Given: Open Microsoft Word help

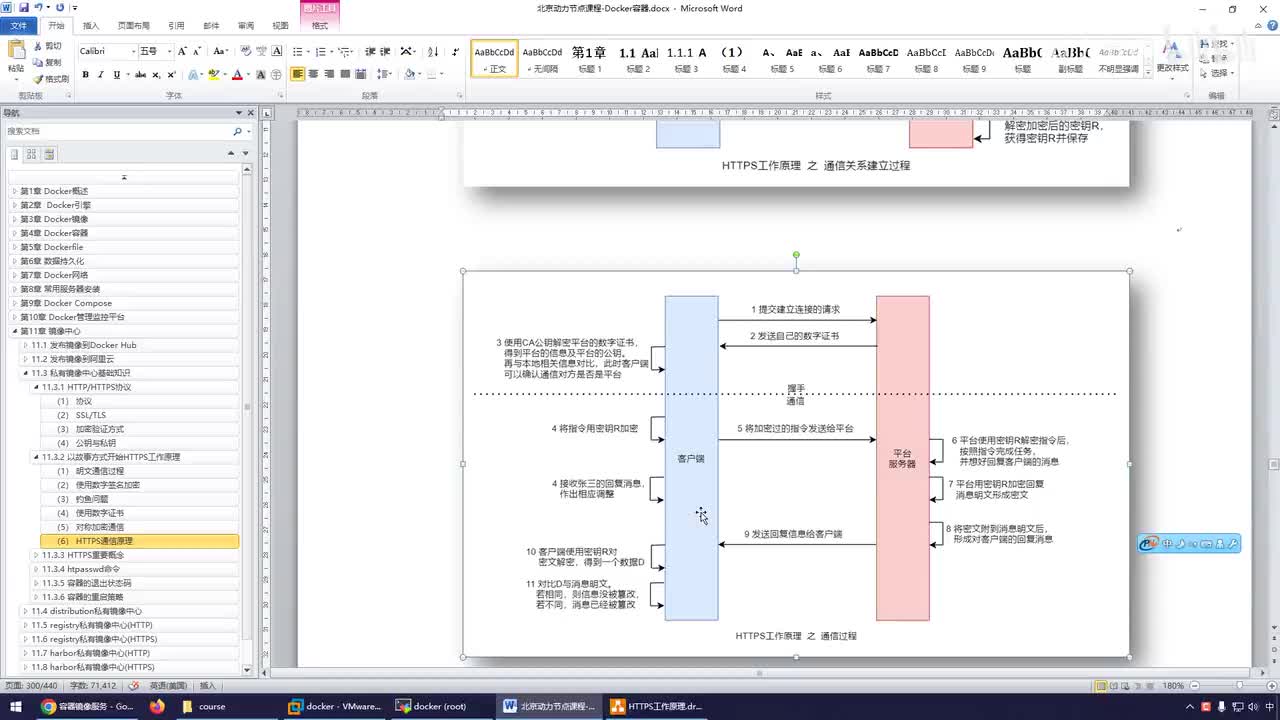Looking at the screenshot, I should pyautogui.click(x=1270, y=26).
